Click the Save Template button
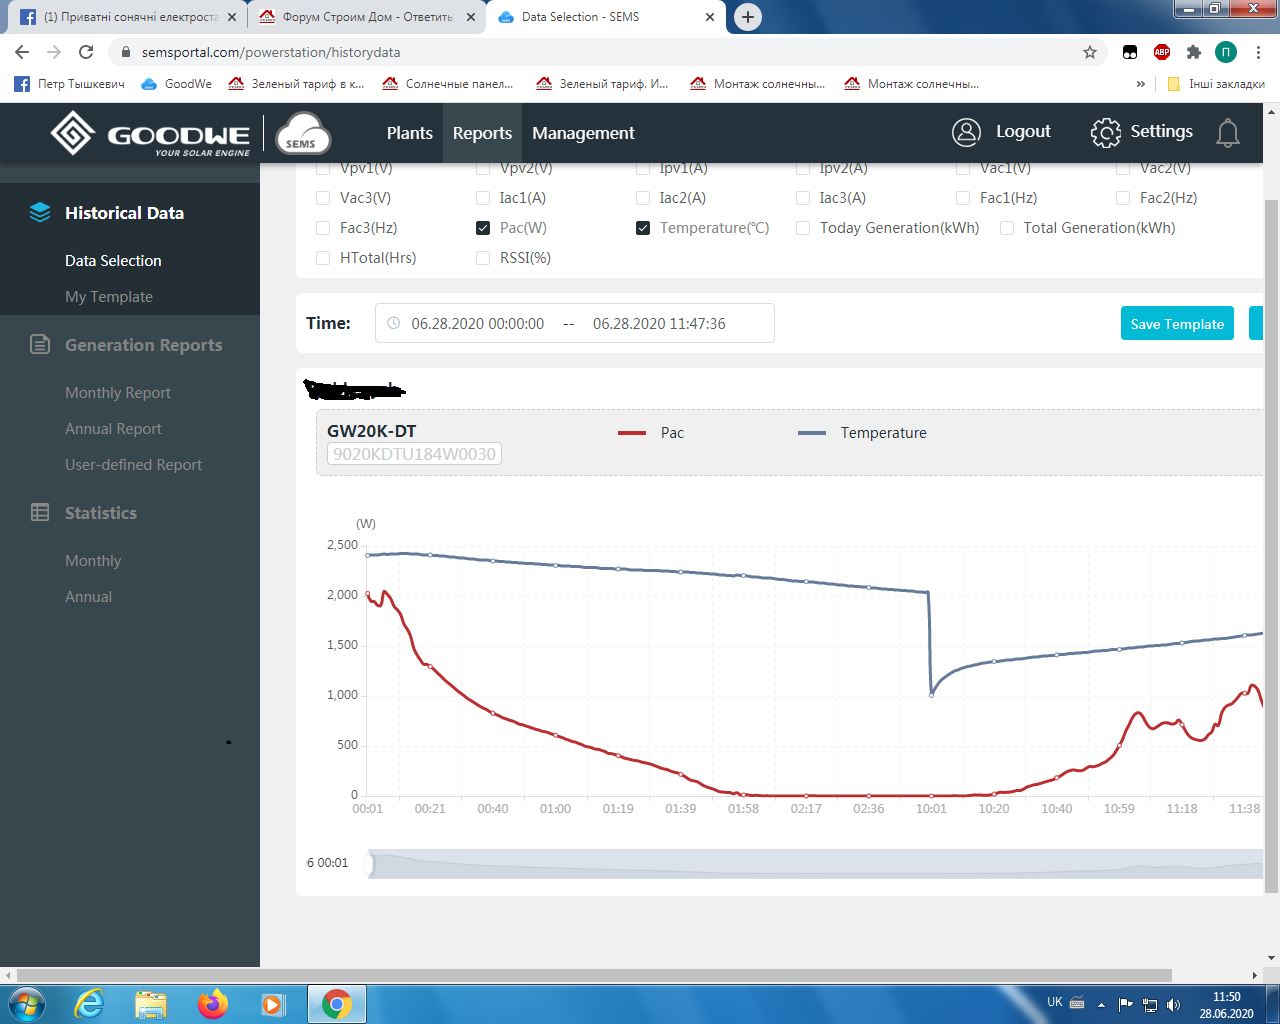Screen dimensions: 1280x1024 coord(1177,324)
